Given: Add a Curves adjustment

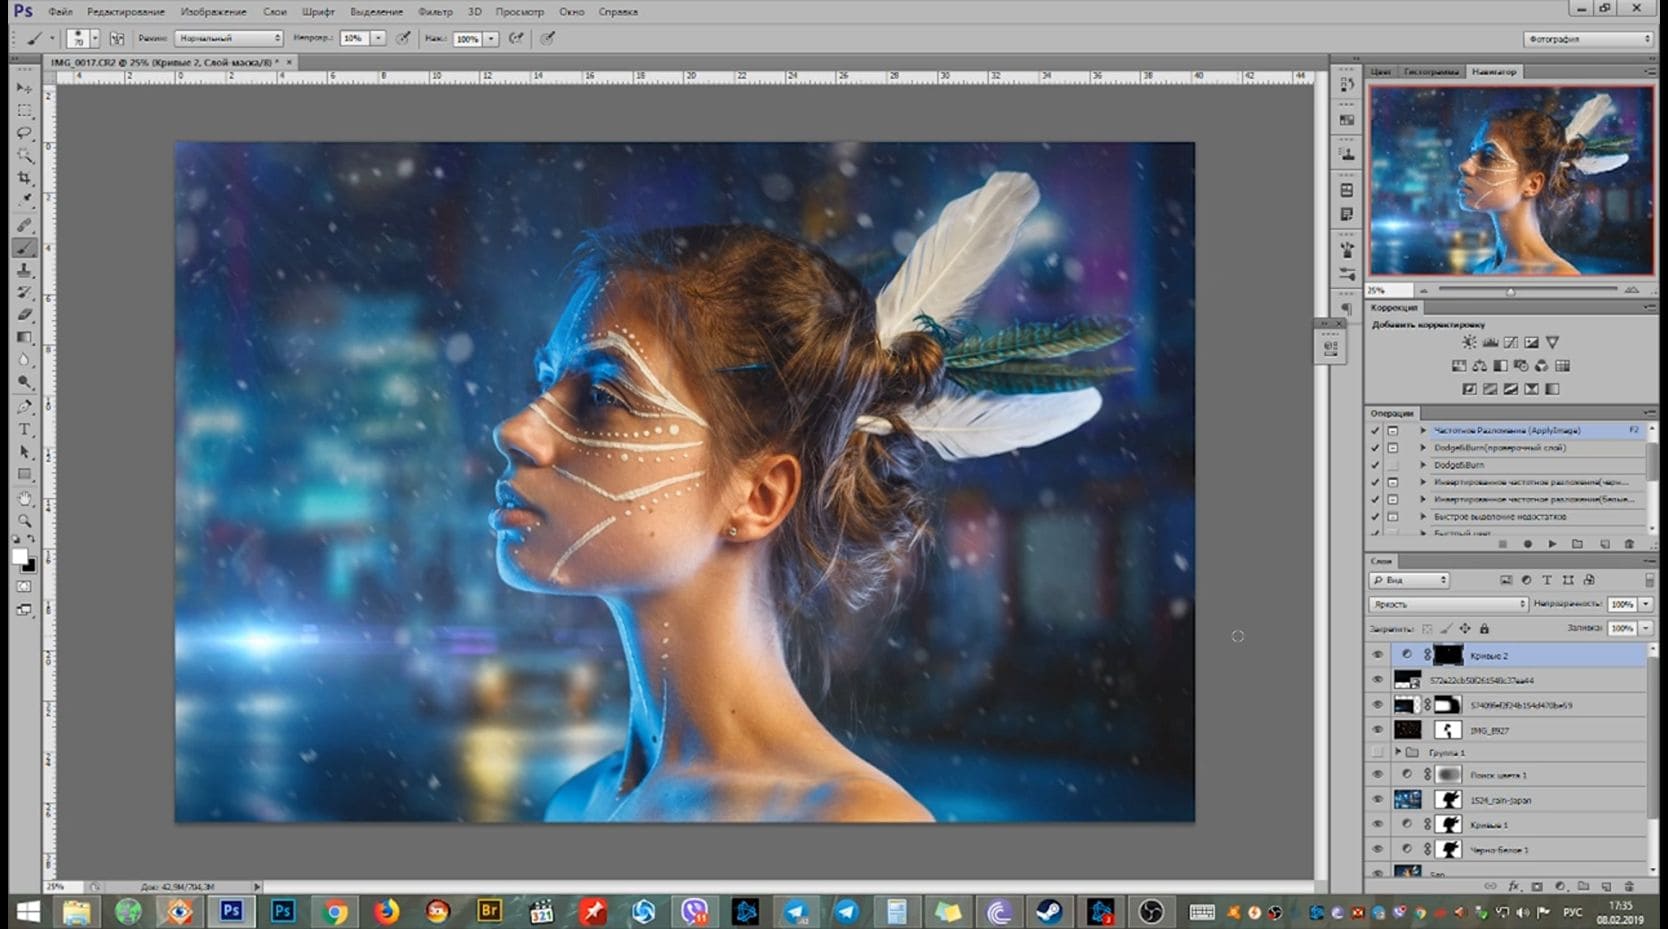Looking at the screenshot, I should 1511,342.
